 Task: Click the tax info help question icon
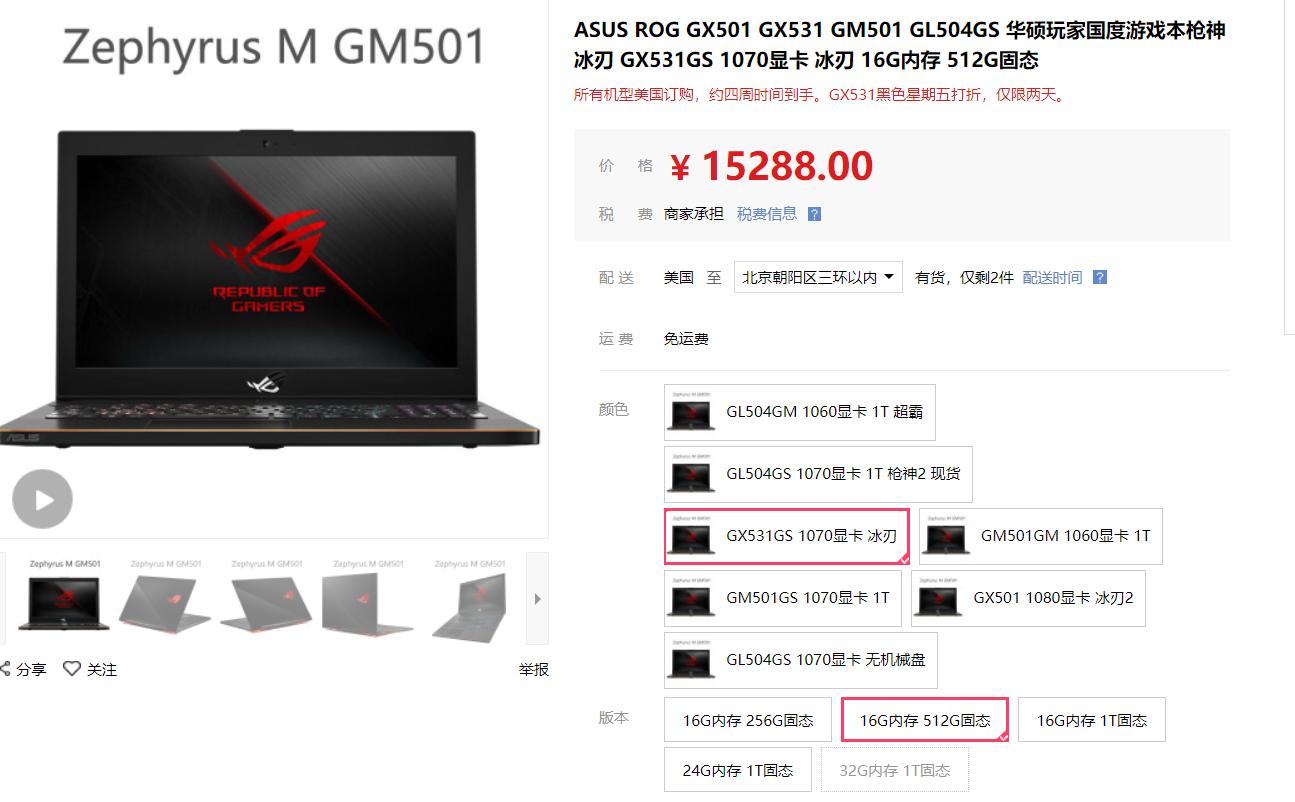click(814, 214)
